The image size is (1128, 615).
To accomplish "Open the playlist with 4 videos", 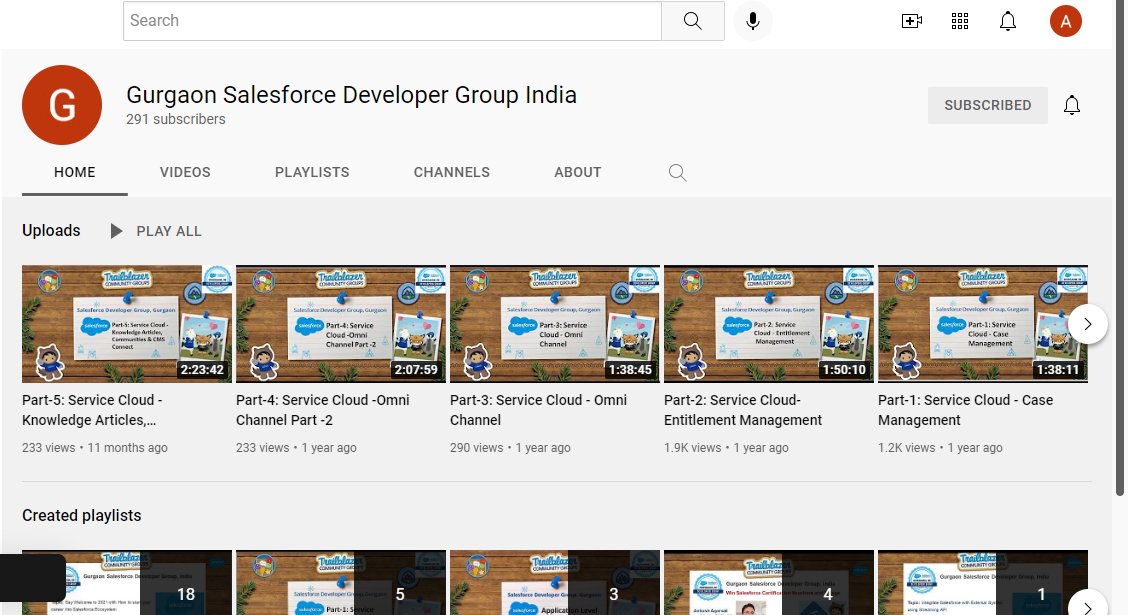I will tap(769, 583).
